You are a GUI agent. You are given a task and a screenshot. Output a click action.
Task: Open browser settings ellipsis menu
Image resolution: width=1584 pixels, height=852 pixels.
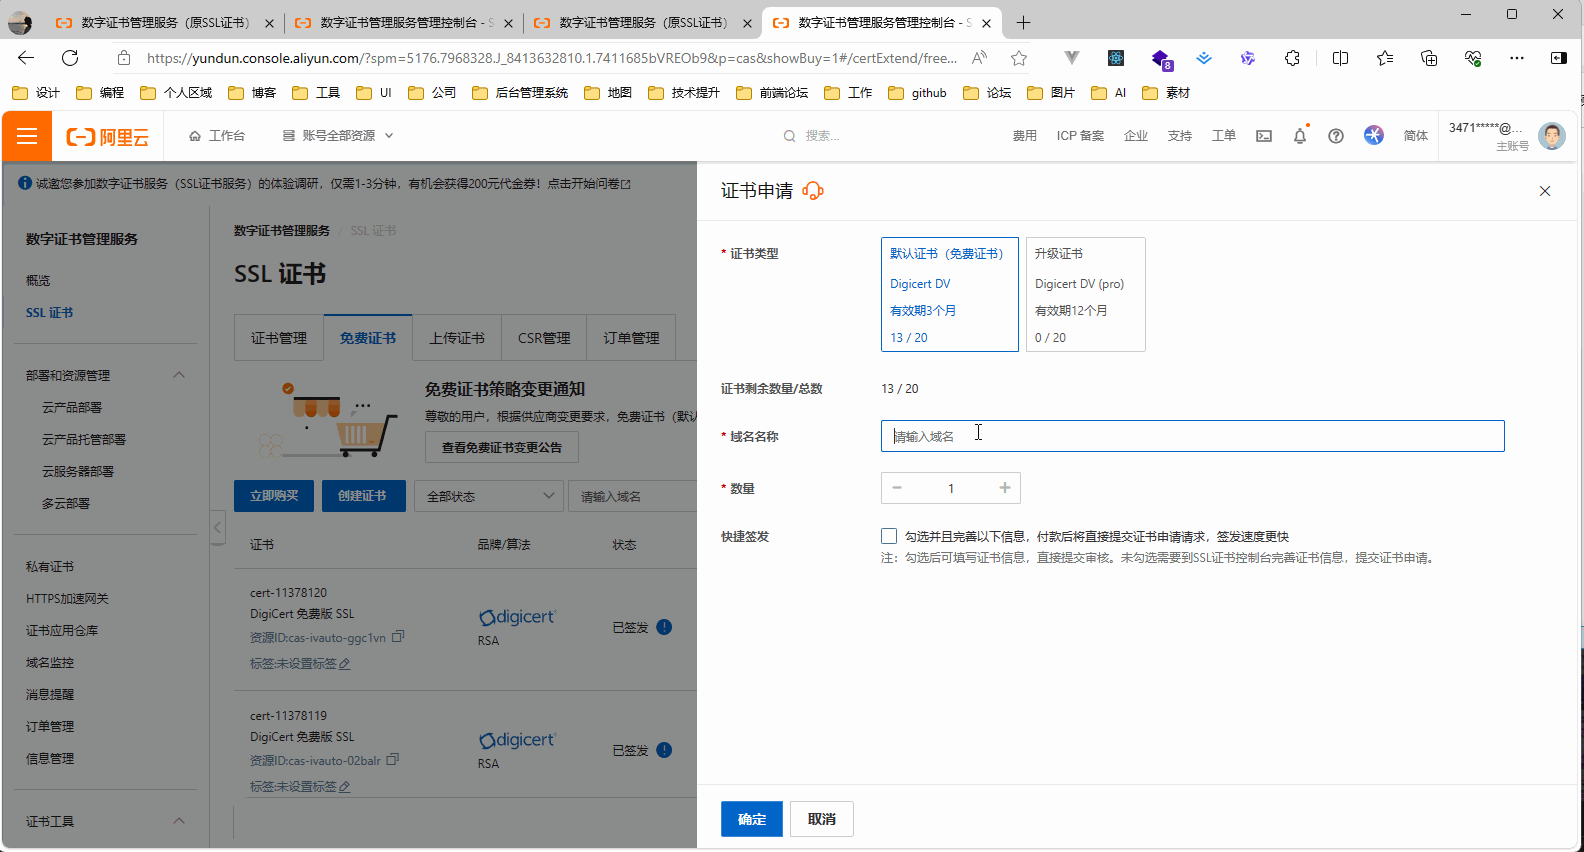click(1517, 58)
